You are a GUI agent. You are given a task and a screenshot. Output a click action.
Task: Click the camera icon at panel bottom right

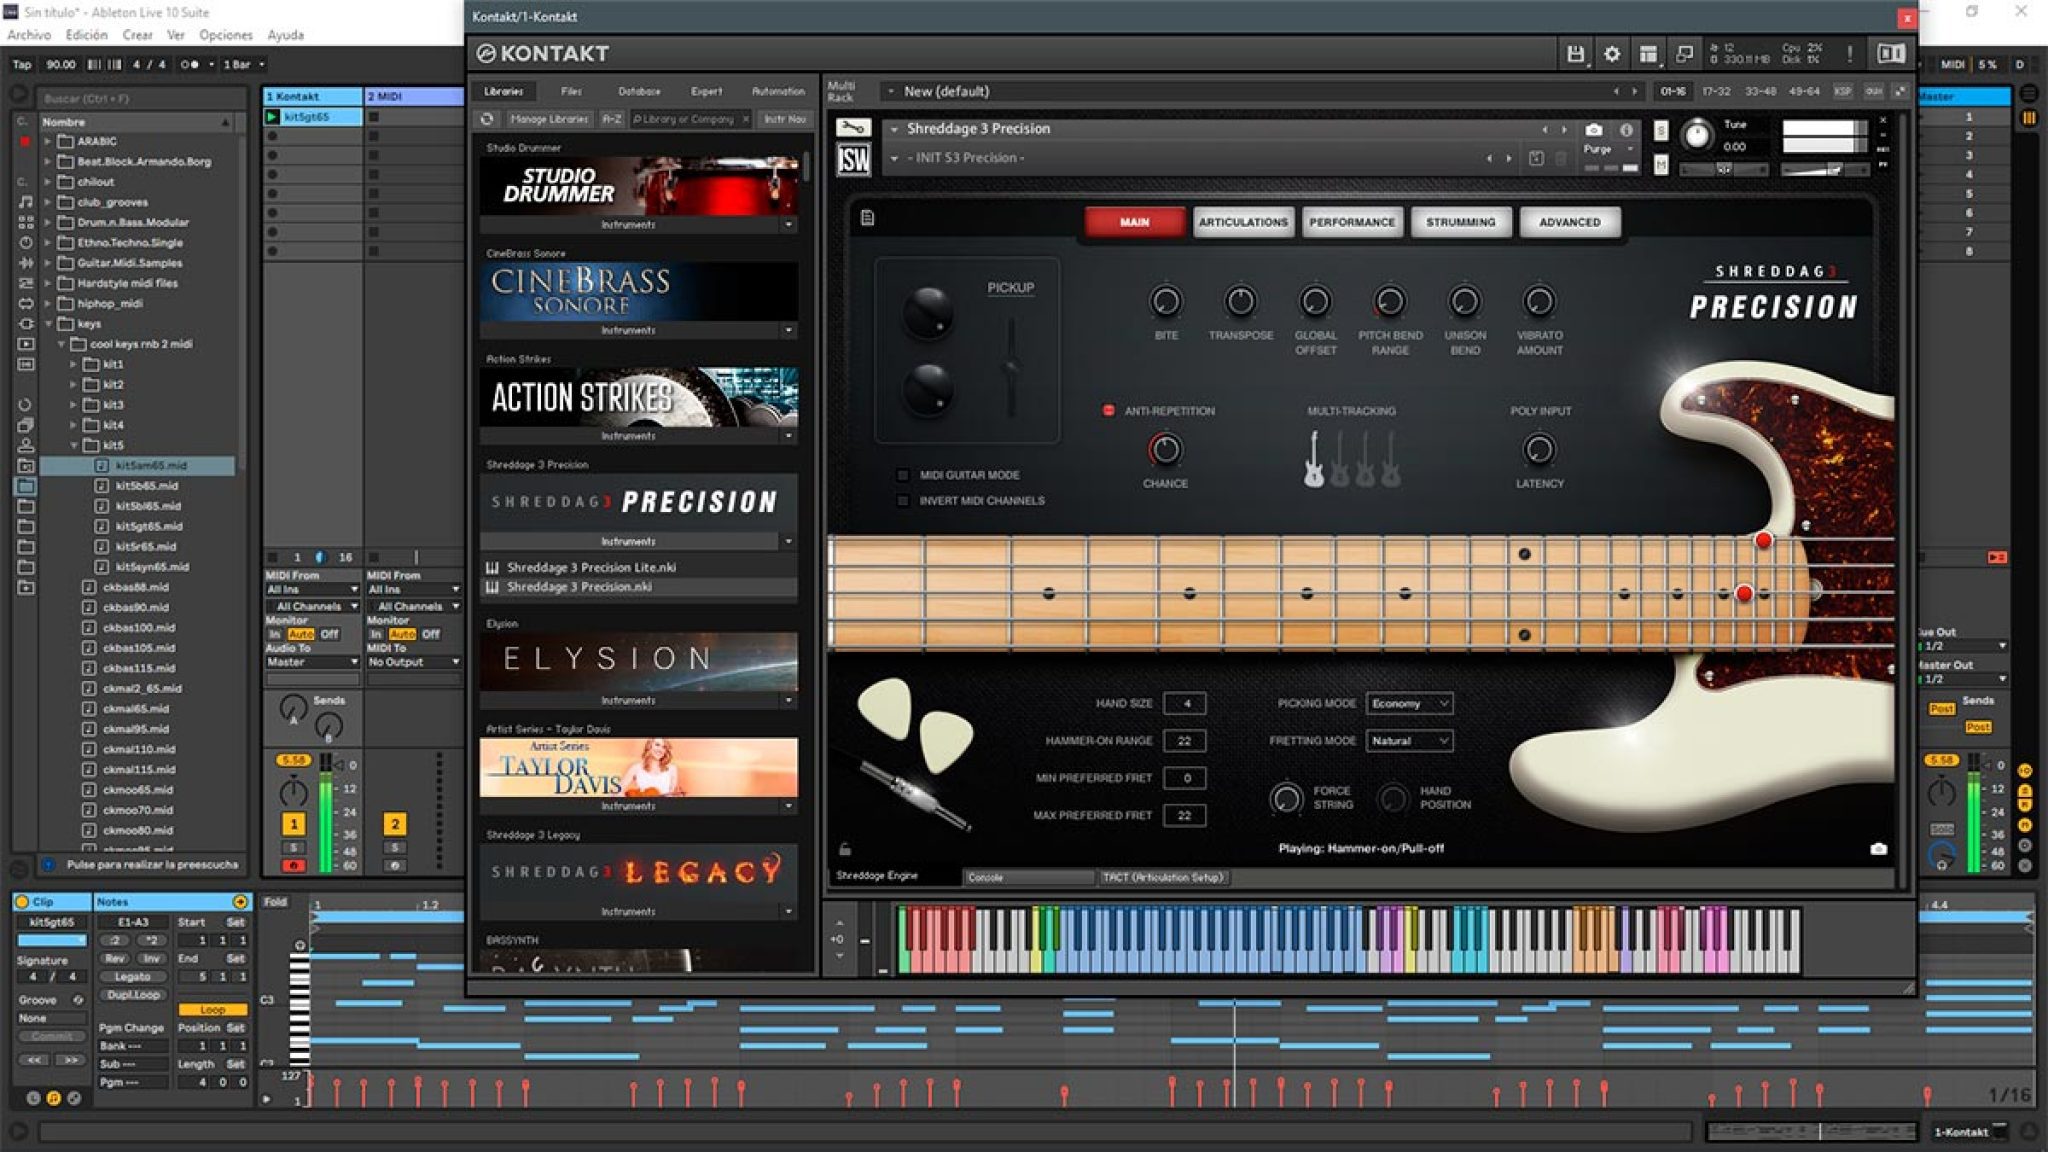point(1878,849)
